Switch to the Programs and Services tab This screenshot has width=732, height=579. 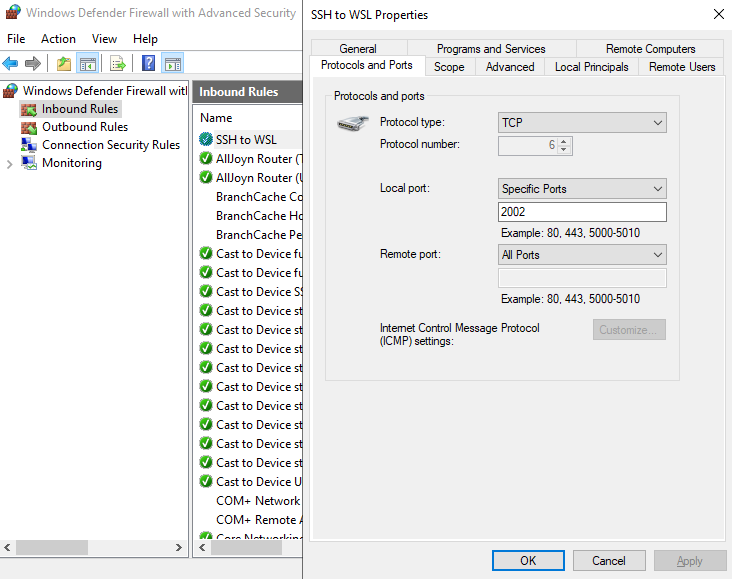492,49
